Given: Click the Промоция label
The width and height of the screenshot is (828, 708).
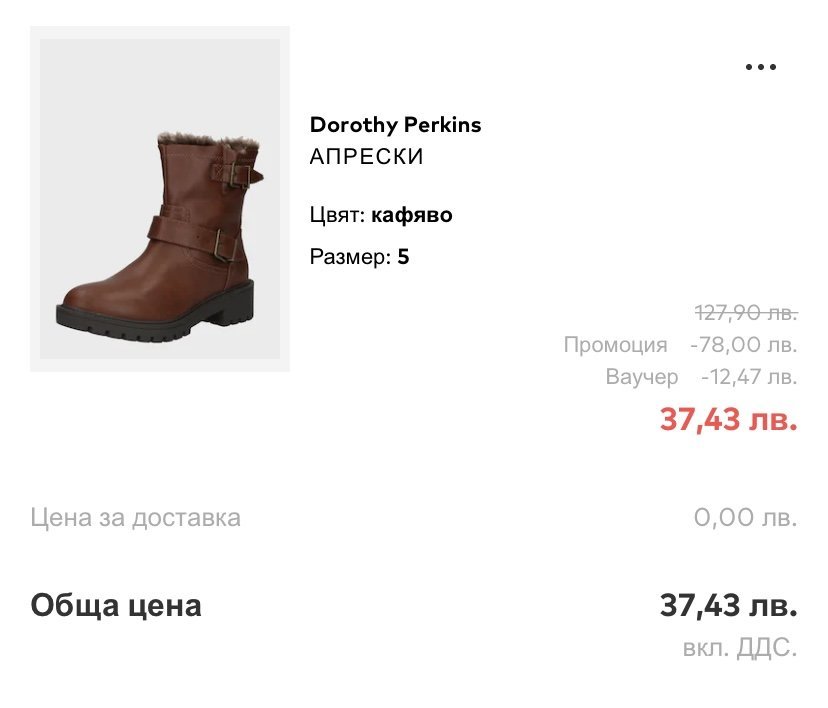Looking at the screenshot, I should click(x=615, y=345).
